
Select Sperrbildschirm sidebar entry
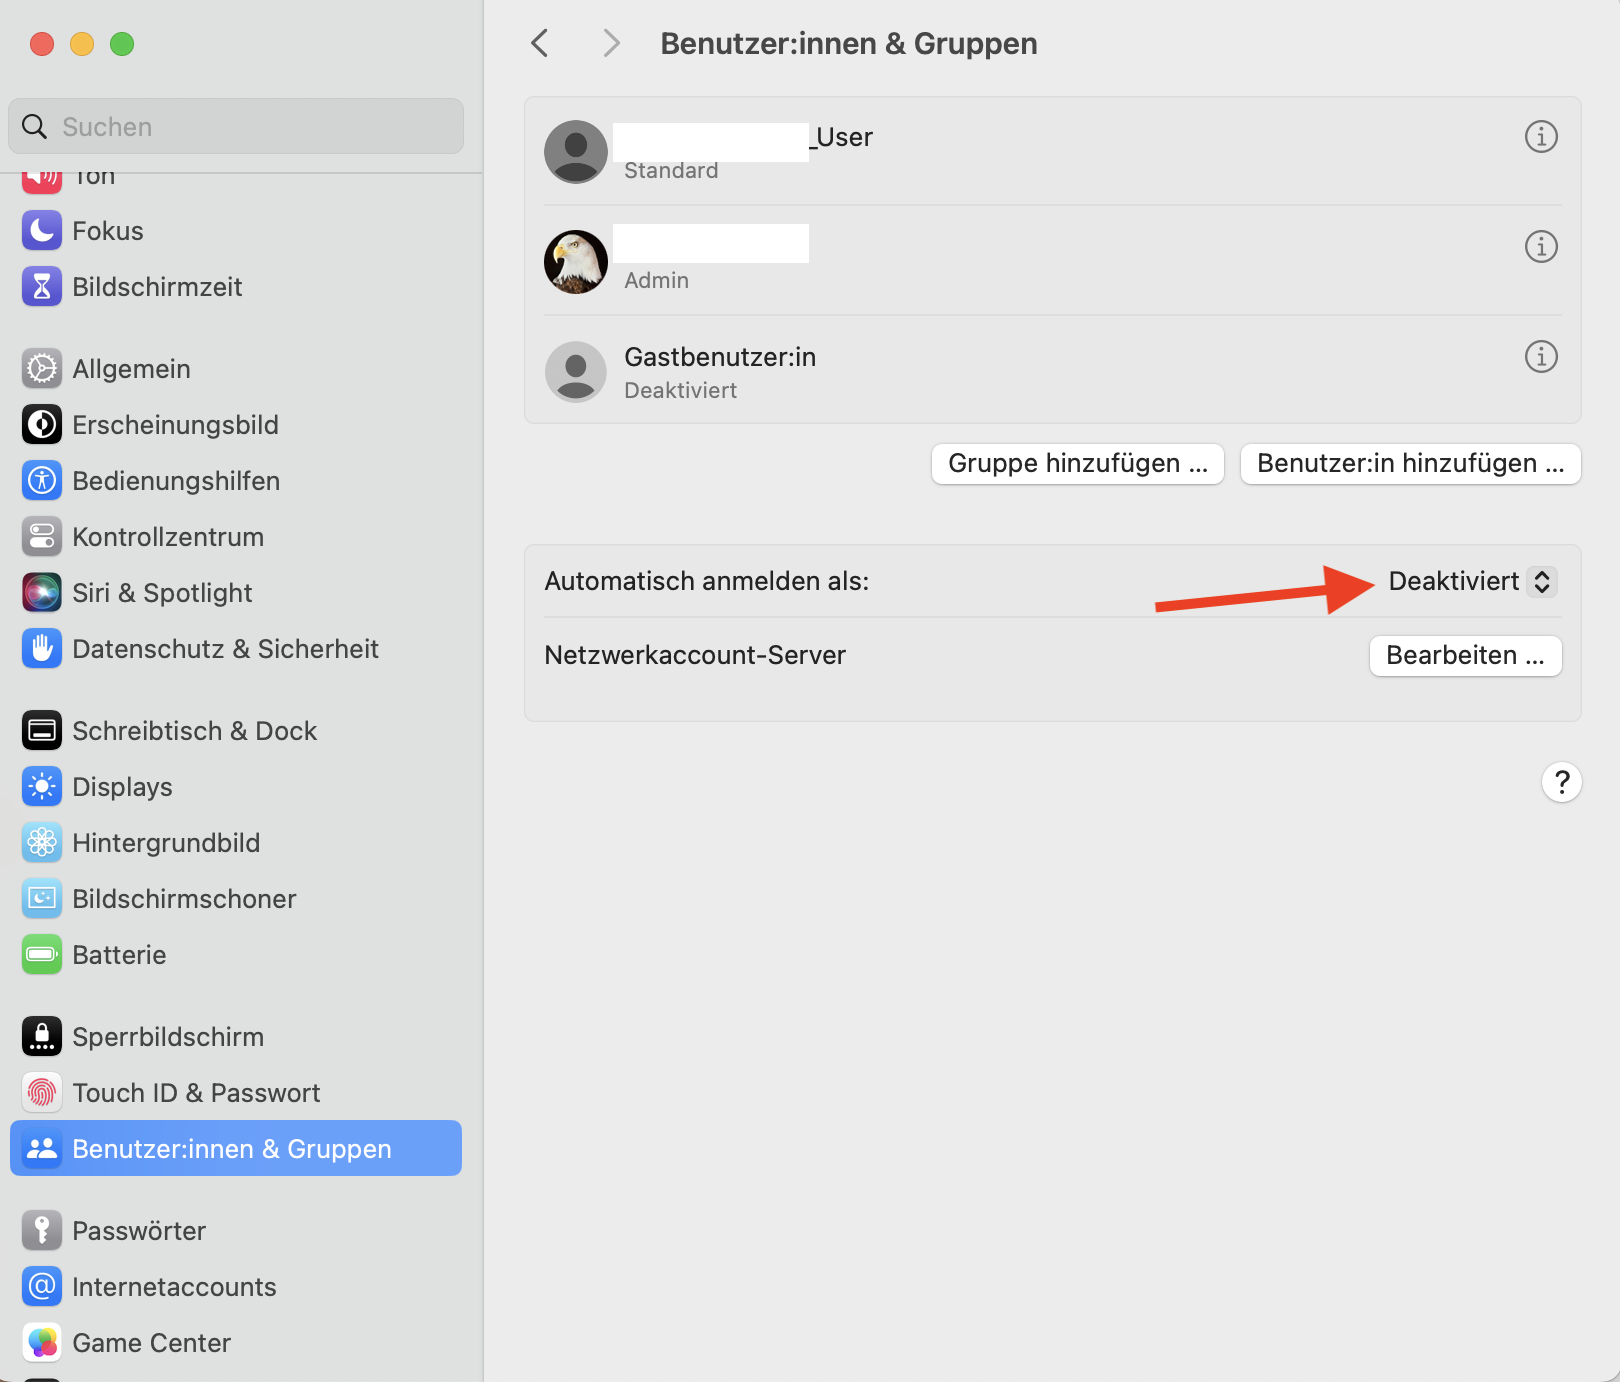[236, 1037]
